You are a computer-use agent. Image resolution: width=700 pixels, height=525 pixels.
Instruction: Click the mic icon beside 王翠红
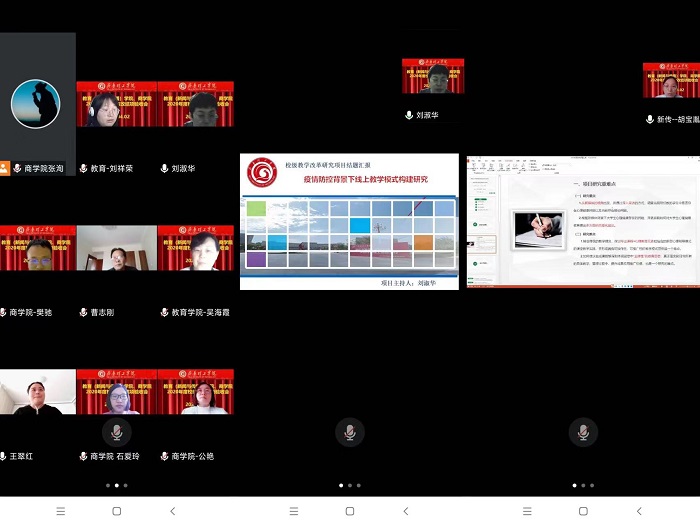click(3, 456)
